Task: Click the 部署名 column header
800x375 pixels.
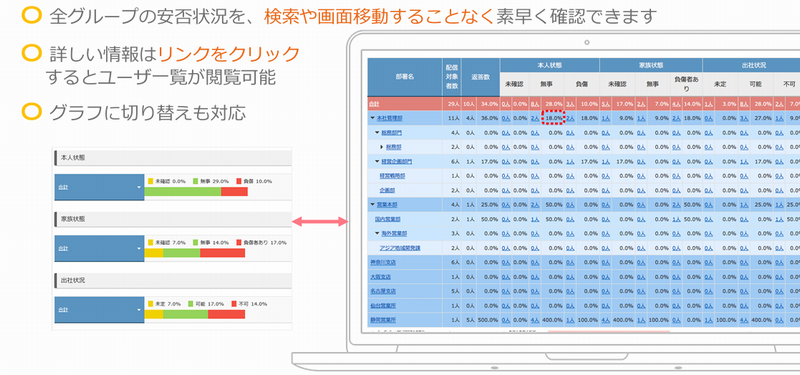Action: 405,77
